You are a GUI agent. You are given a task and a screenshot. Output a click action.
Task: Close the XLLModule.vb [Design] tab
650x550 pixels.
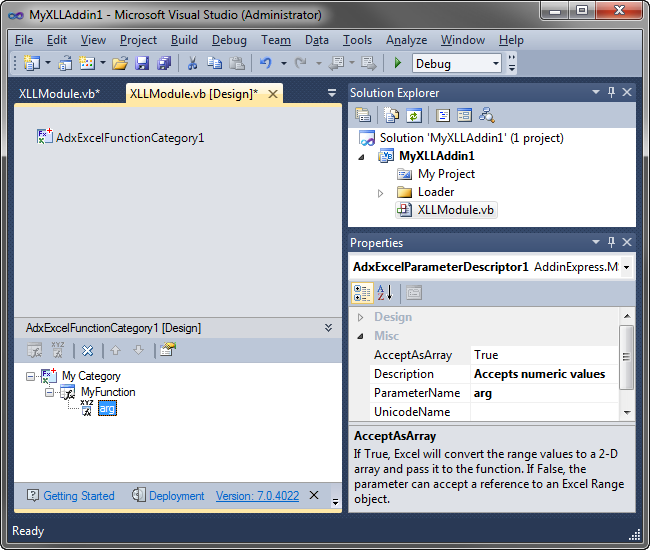(273, 94)
